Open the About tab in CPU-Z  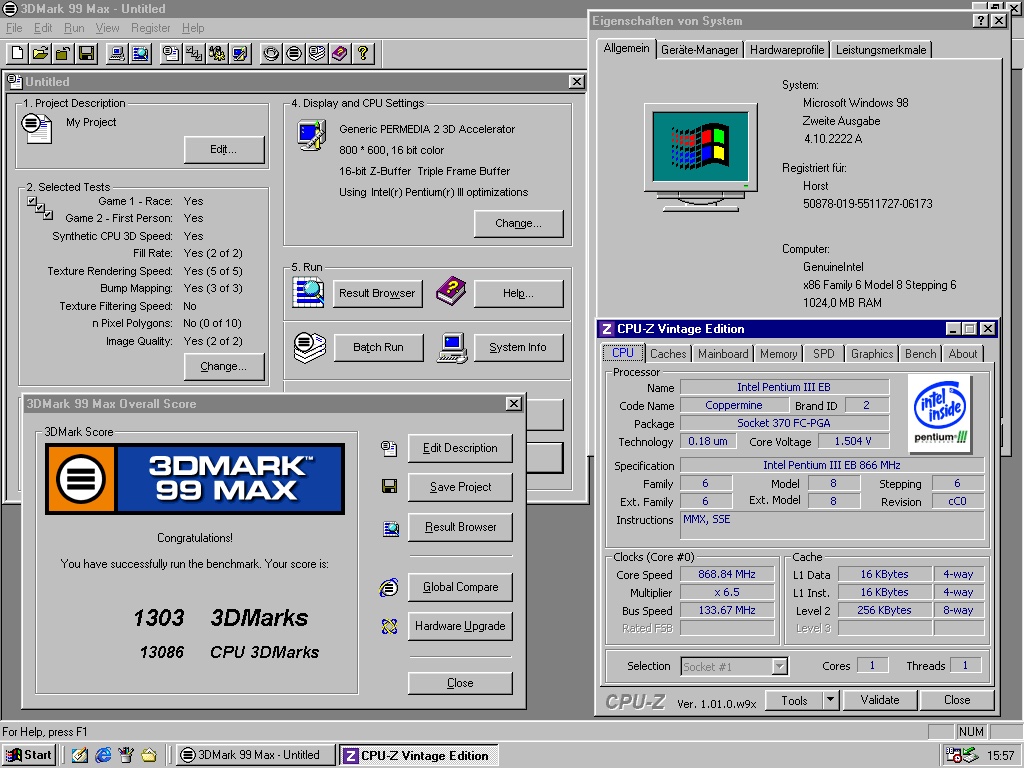(963, 353)
